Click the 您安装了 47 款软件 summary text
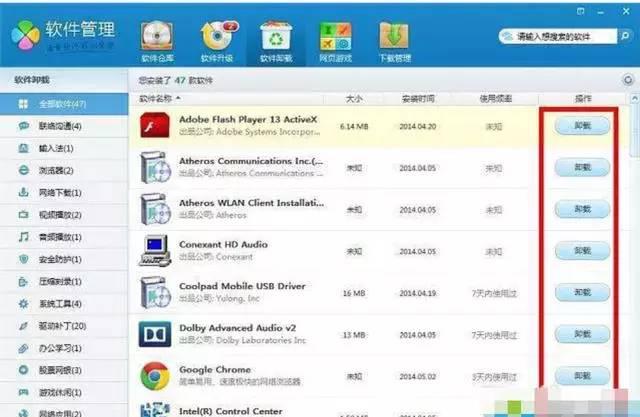Viewport: 640px width, 417px height. point(176,80)
